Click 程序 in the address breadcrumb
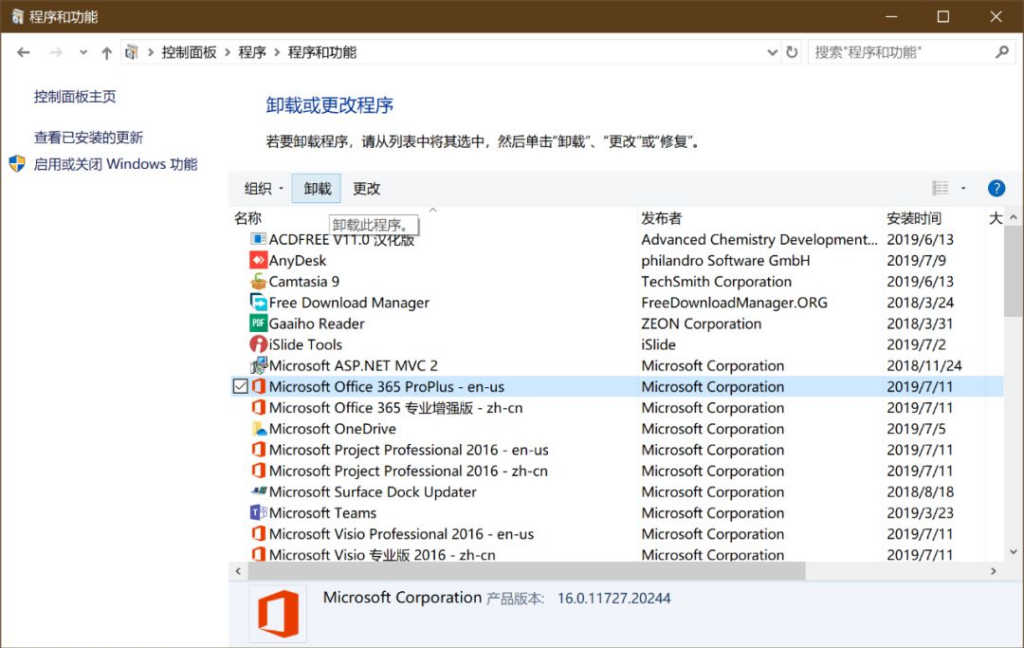 [252, 52]
